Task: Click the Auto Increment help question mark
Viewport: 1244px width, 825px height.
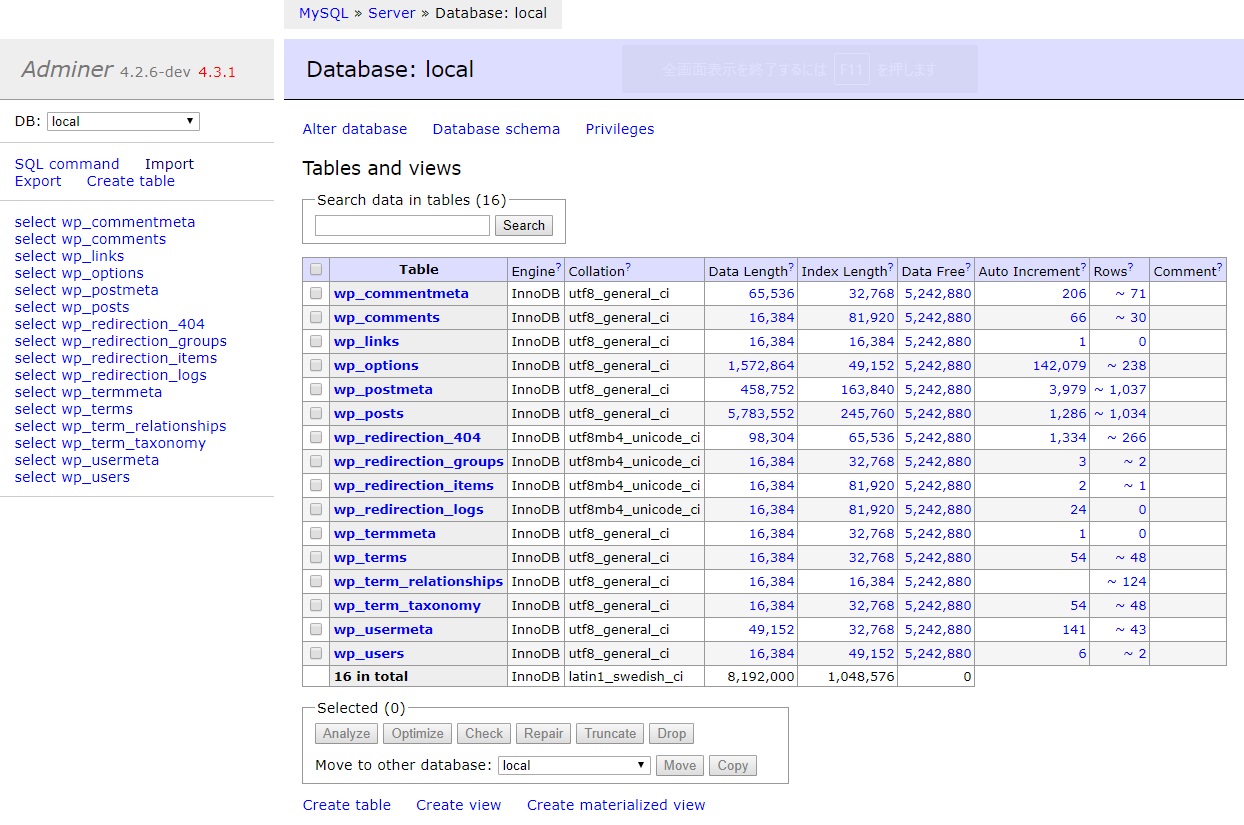Action: tap(1084, 267)
